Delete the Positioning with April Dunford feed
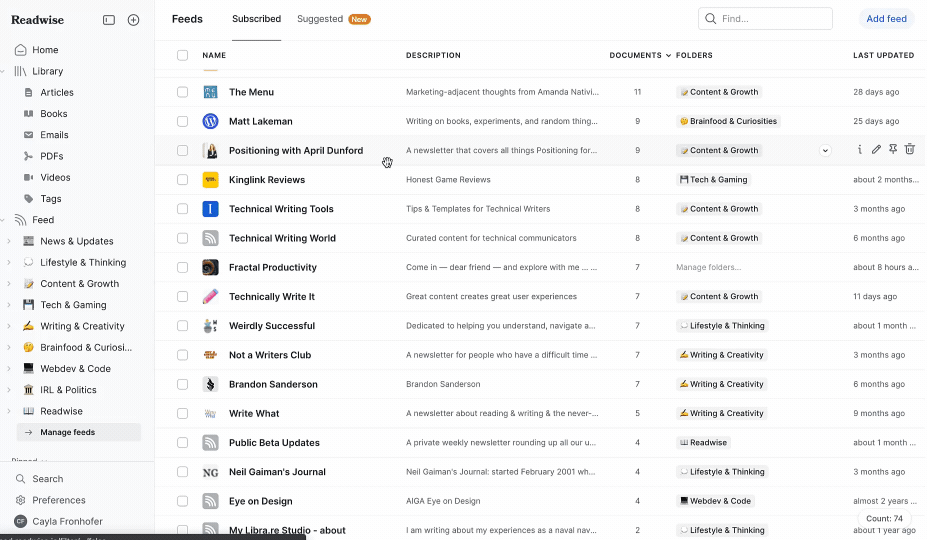The image size is (927, 540). (x=909, y=150)
